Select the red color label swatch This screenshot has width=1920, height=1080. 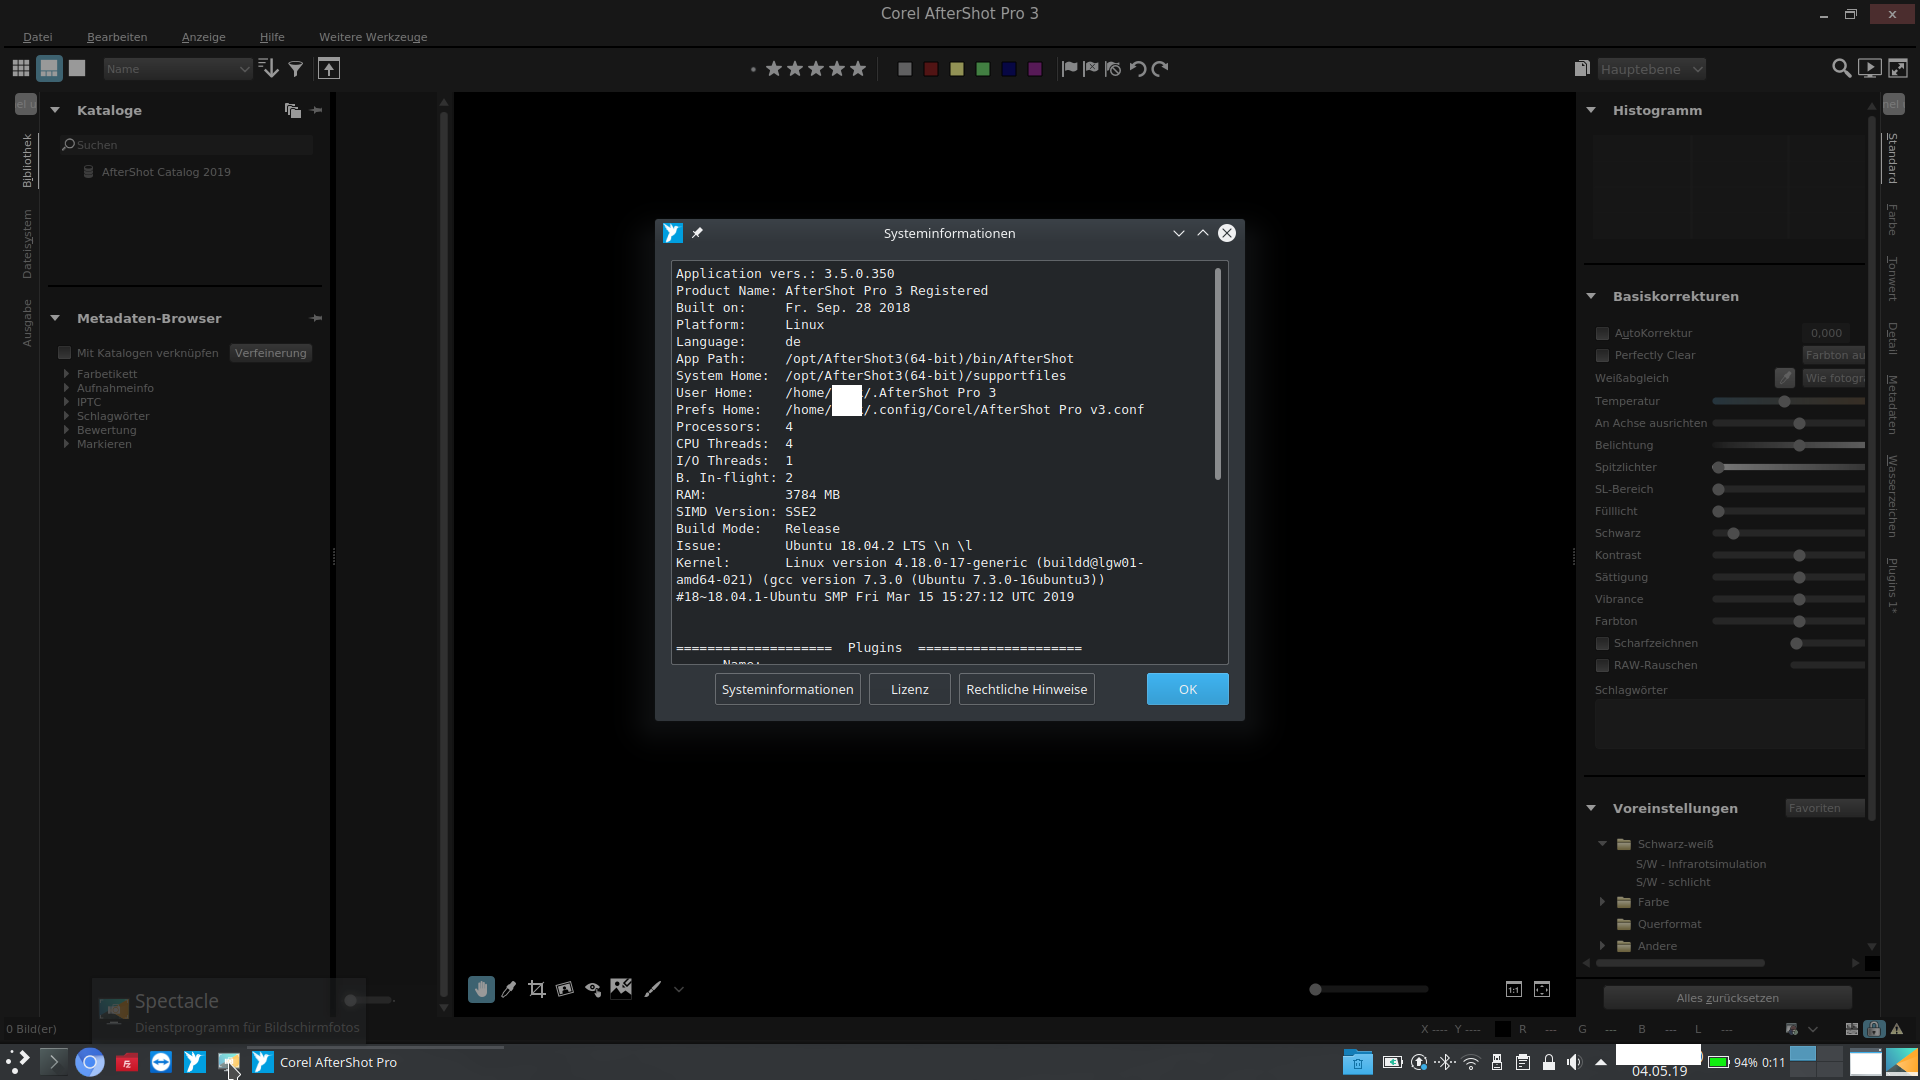point(931,69)
